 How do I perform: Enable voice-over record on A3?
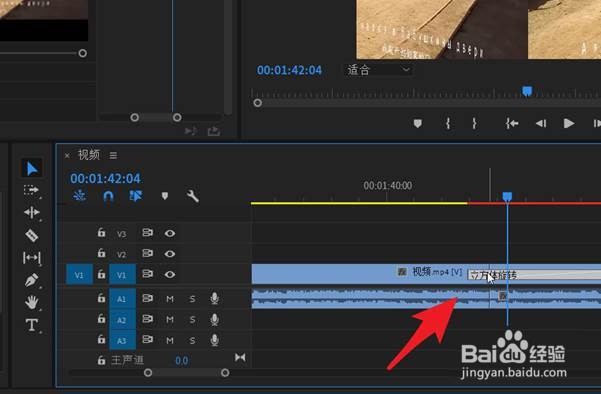click(x=215, y=340)
